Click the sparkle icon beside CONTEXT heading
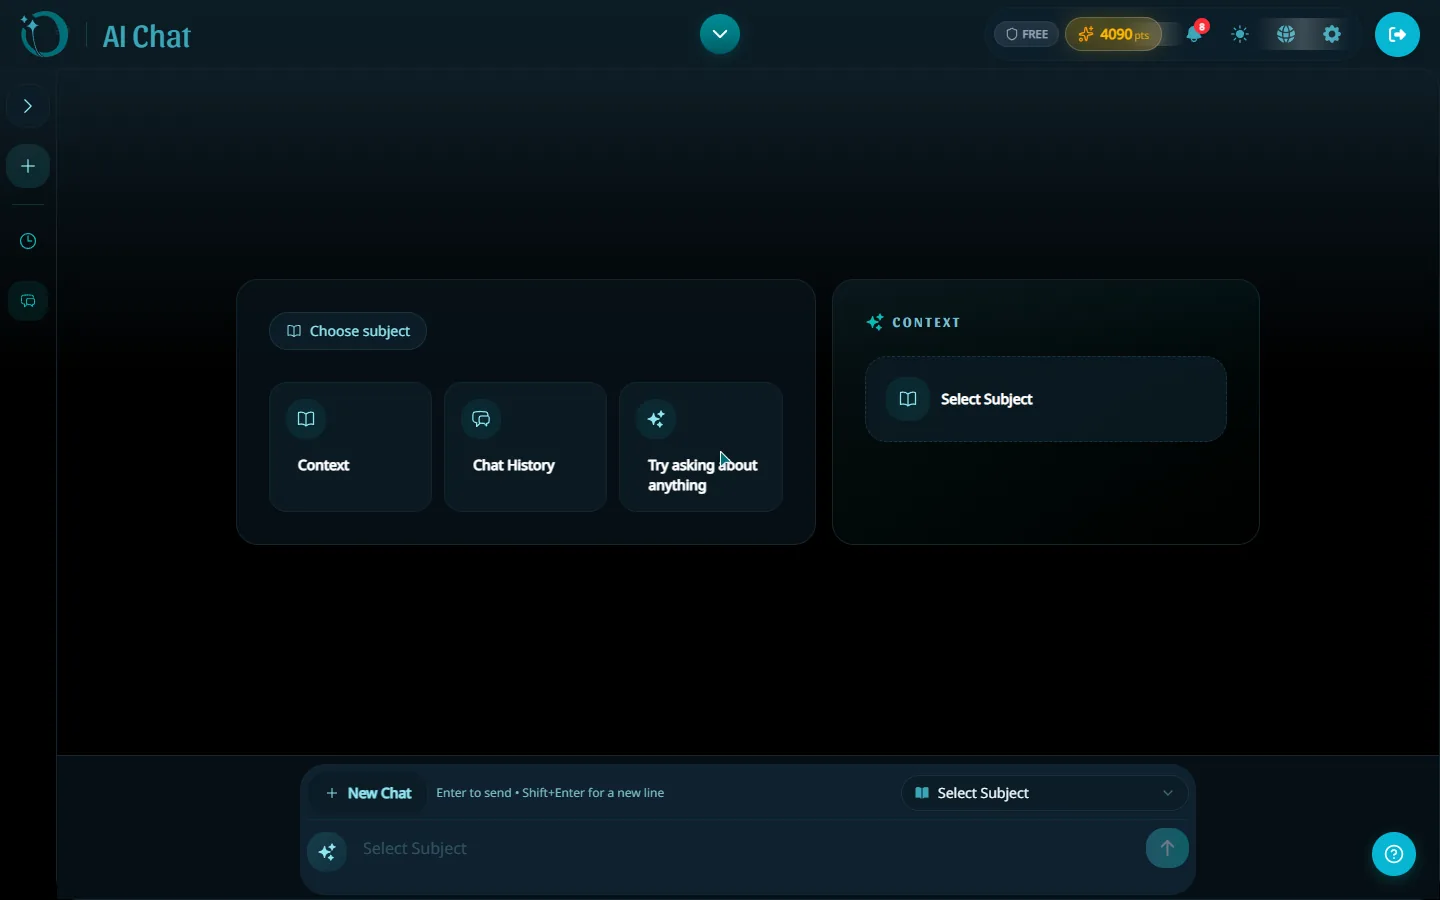Image resolution: width=1440 pixels, height=900 pixels. tap(875, 322)
